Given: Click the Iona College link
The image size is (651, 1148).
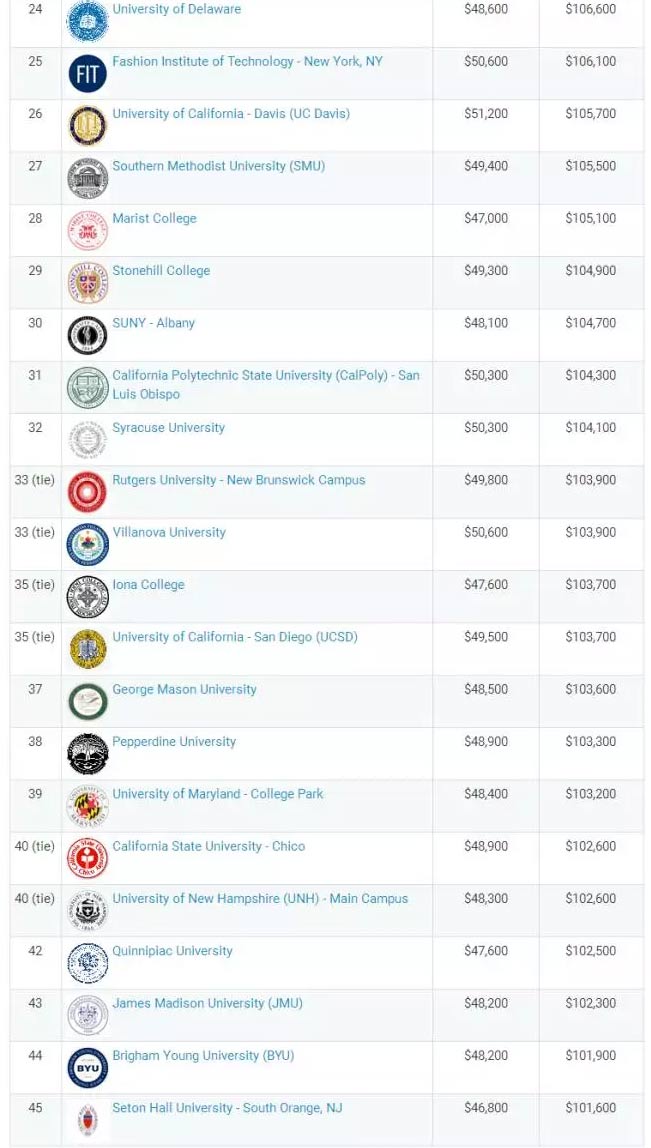Looking at the screenshot, I should tap(148, 584).
